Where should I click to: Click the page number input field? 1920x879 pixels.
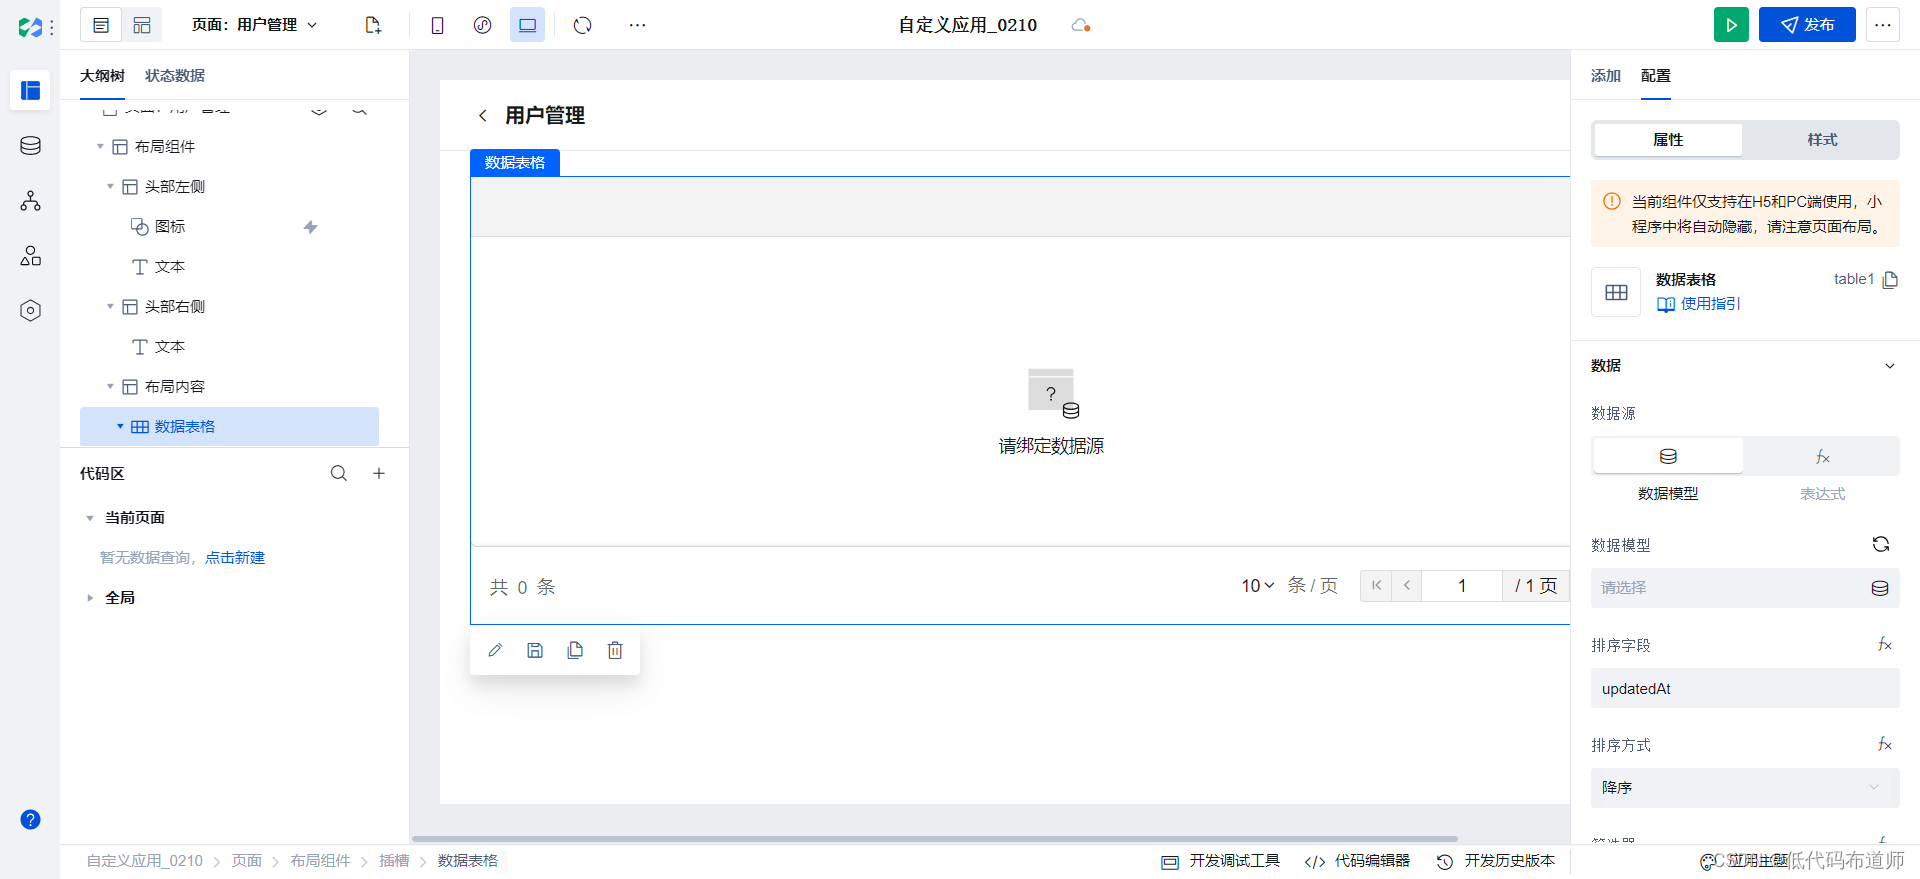tap(1462, 586)
